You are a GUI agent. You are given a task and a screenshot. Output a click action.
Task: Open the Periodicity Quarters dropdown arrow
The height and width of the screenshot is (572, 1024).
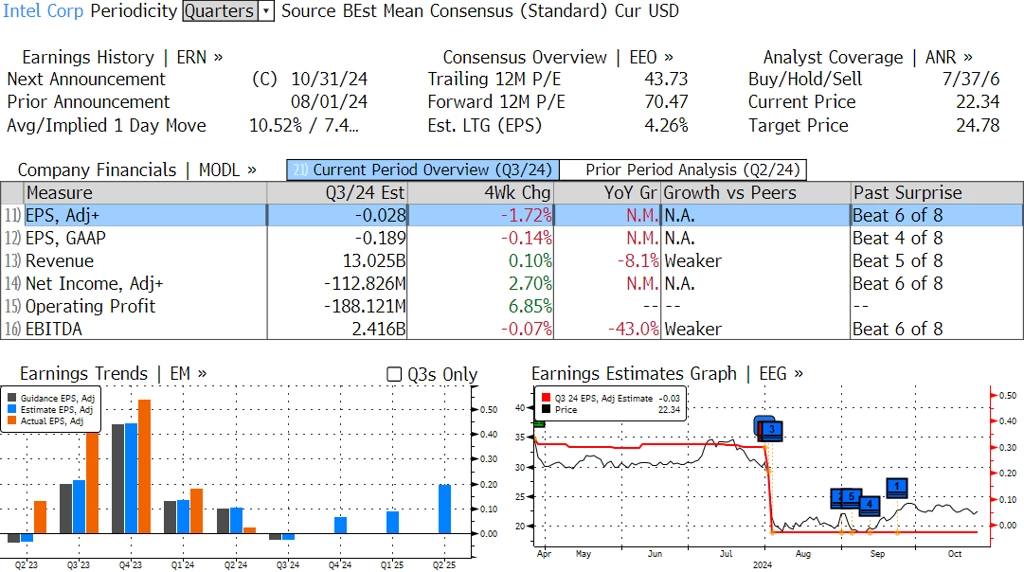[x=266, y=11]
